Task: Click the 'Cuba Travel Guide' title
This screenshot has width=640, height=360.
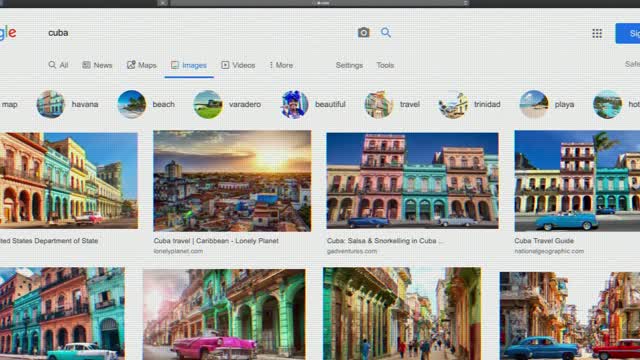Action: pyautogui.click(x=544, y=241)
